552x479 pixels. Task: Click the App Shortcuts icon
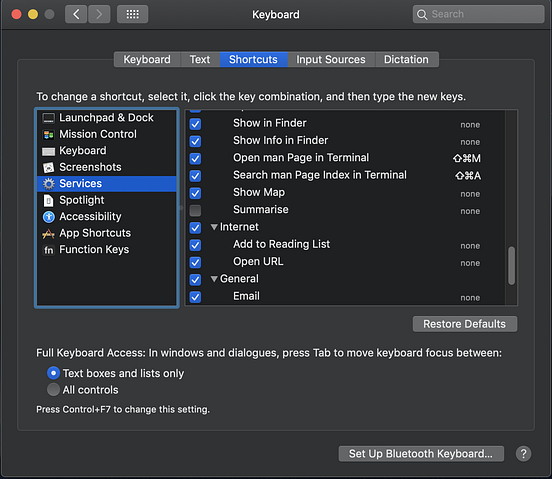[49, 233]
